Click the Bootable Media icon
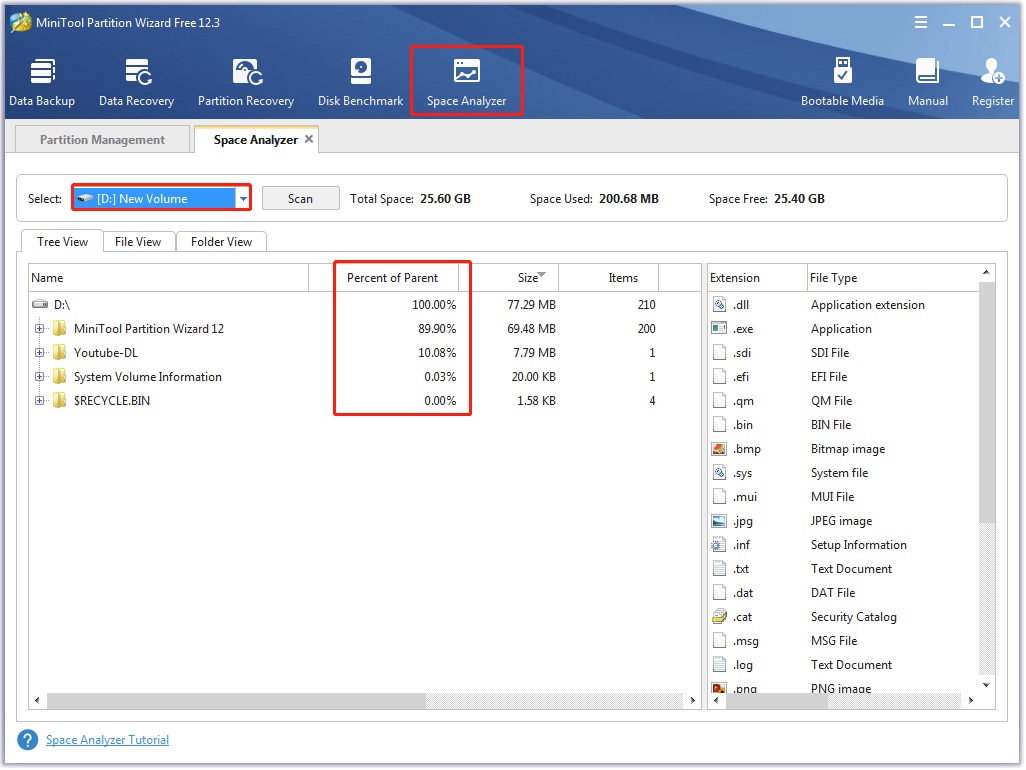1026x770 pixels. (x=843, y=80)
